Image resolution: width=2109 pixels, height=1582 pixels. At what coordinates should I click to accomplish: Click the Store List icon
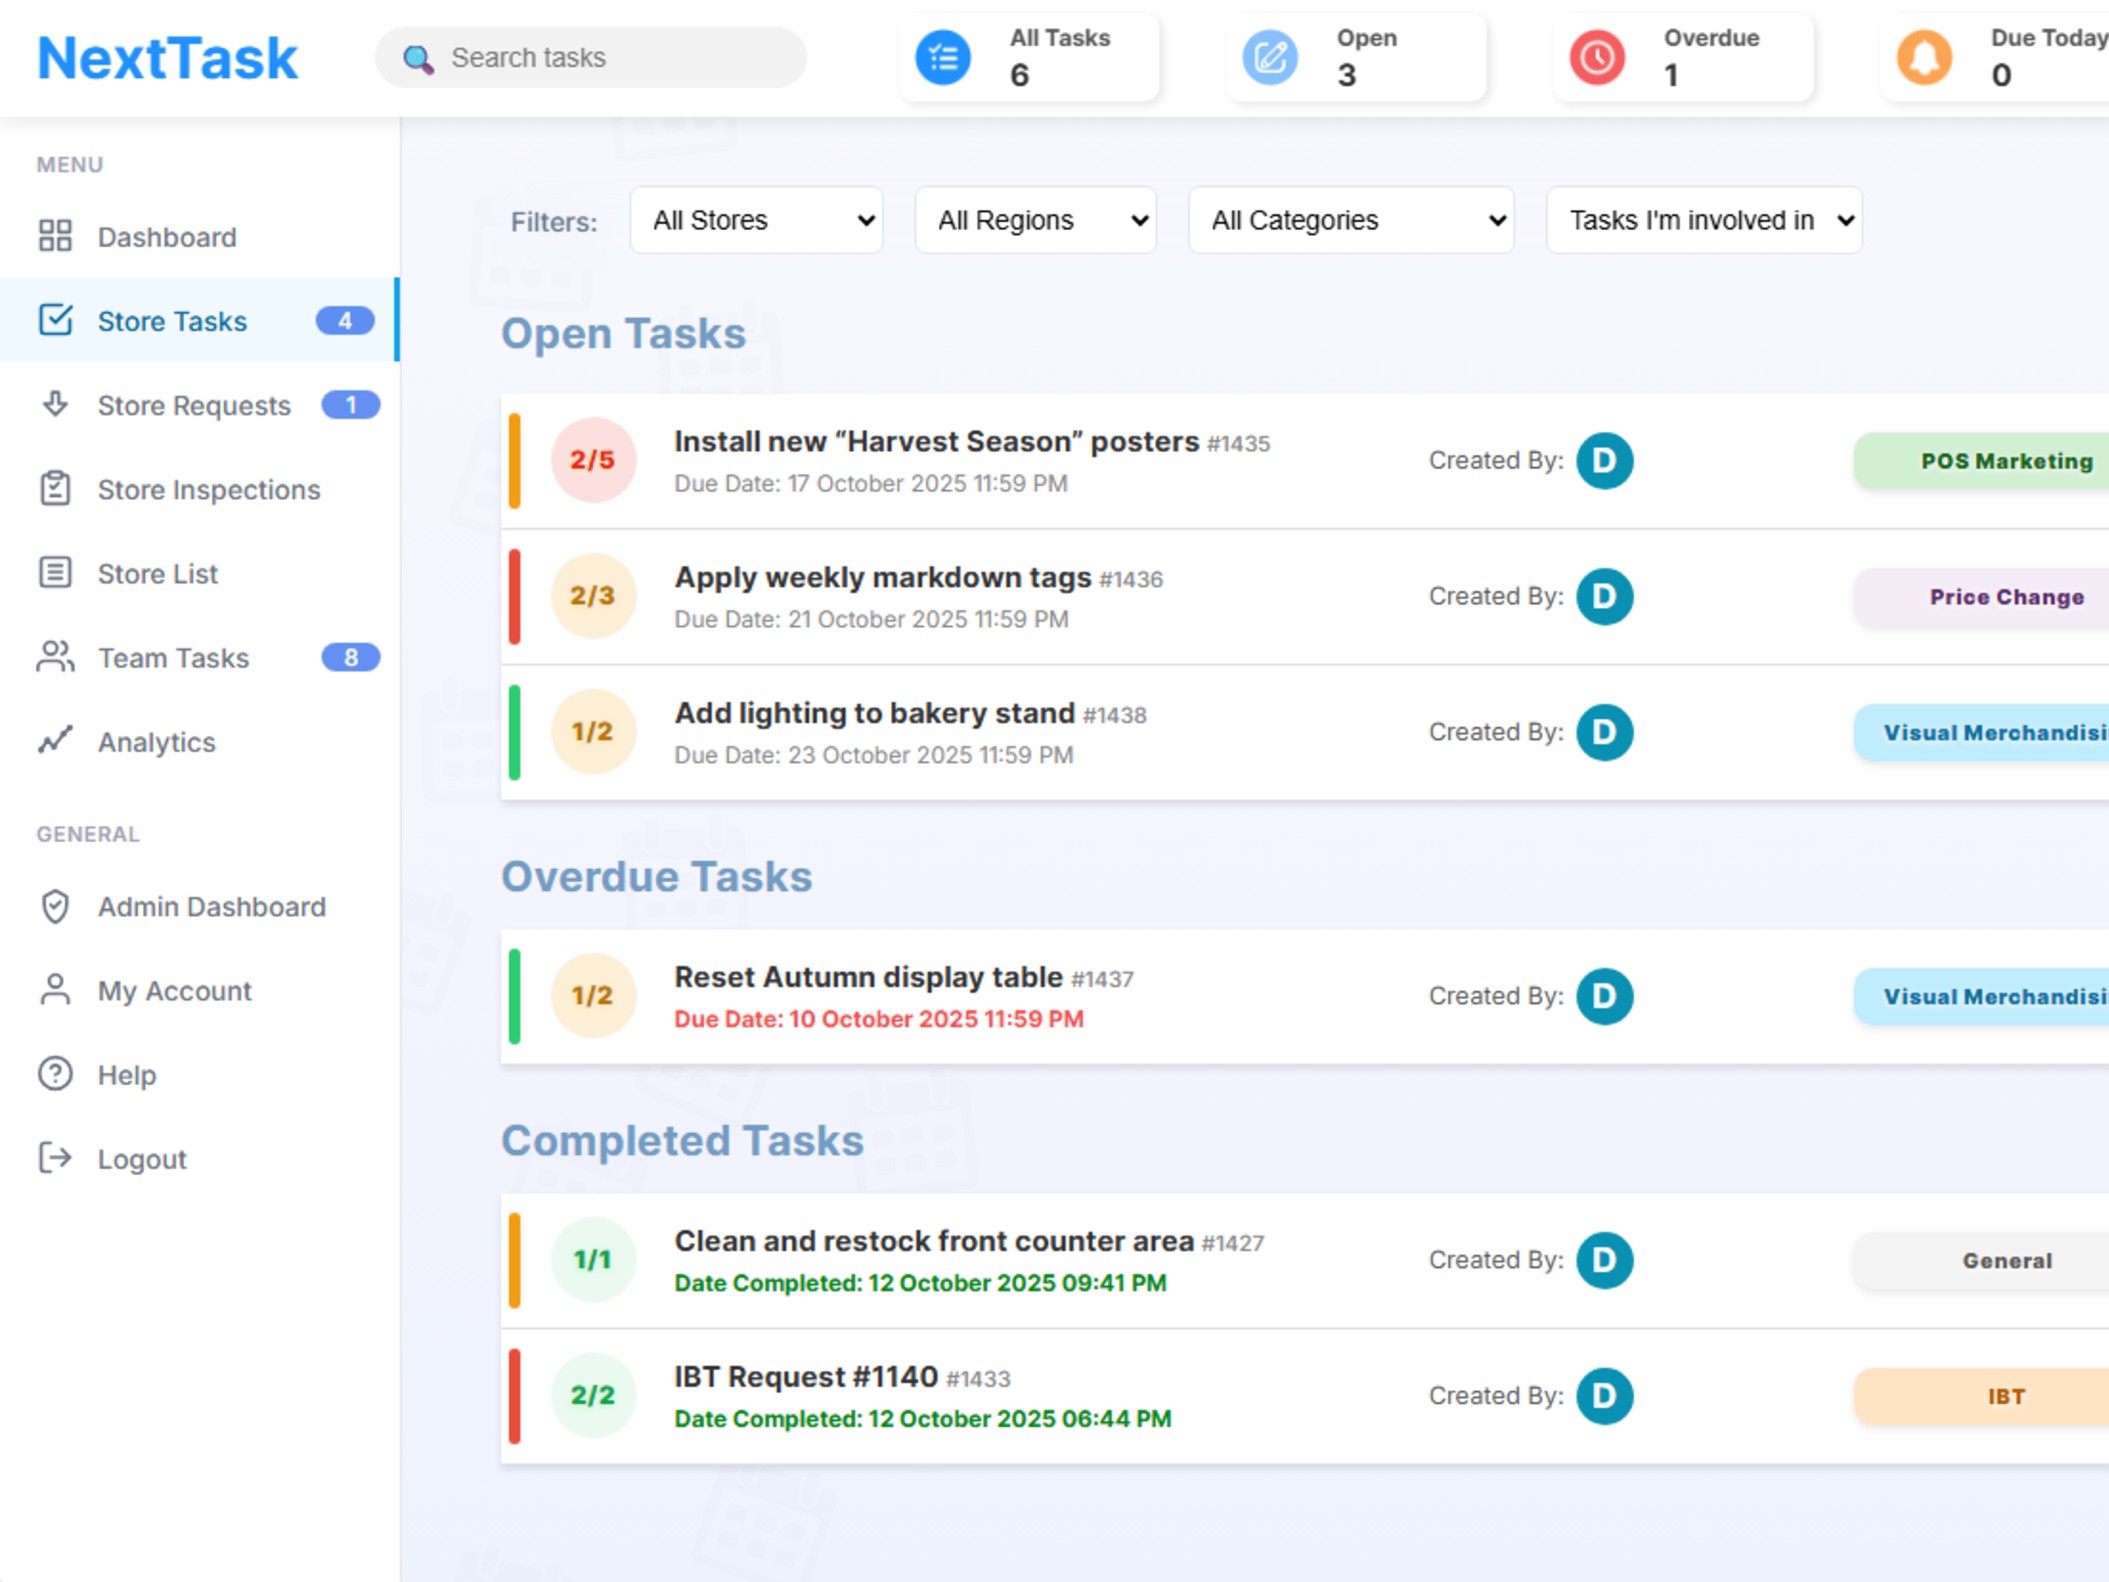click(55, 572)
